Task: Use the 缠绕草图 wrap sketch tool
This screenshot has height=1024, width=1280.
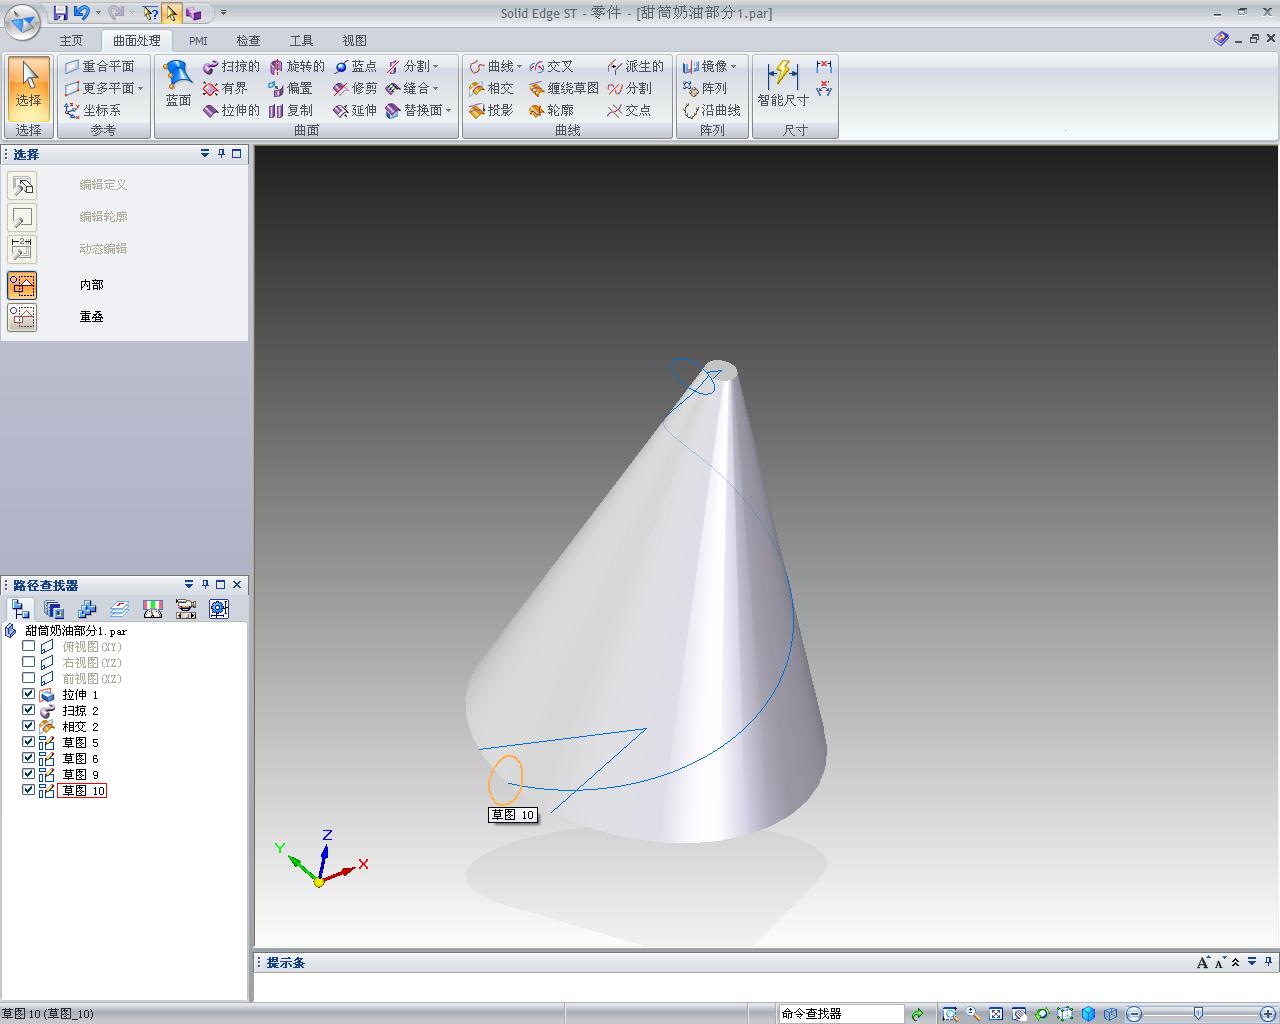Action: 564,88
